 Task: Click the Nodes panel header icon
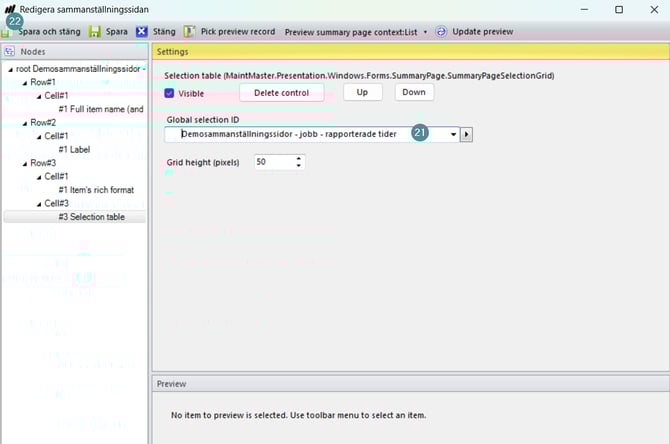pyautogui.click(x=10, y=51)
